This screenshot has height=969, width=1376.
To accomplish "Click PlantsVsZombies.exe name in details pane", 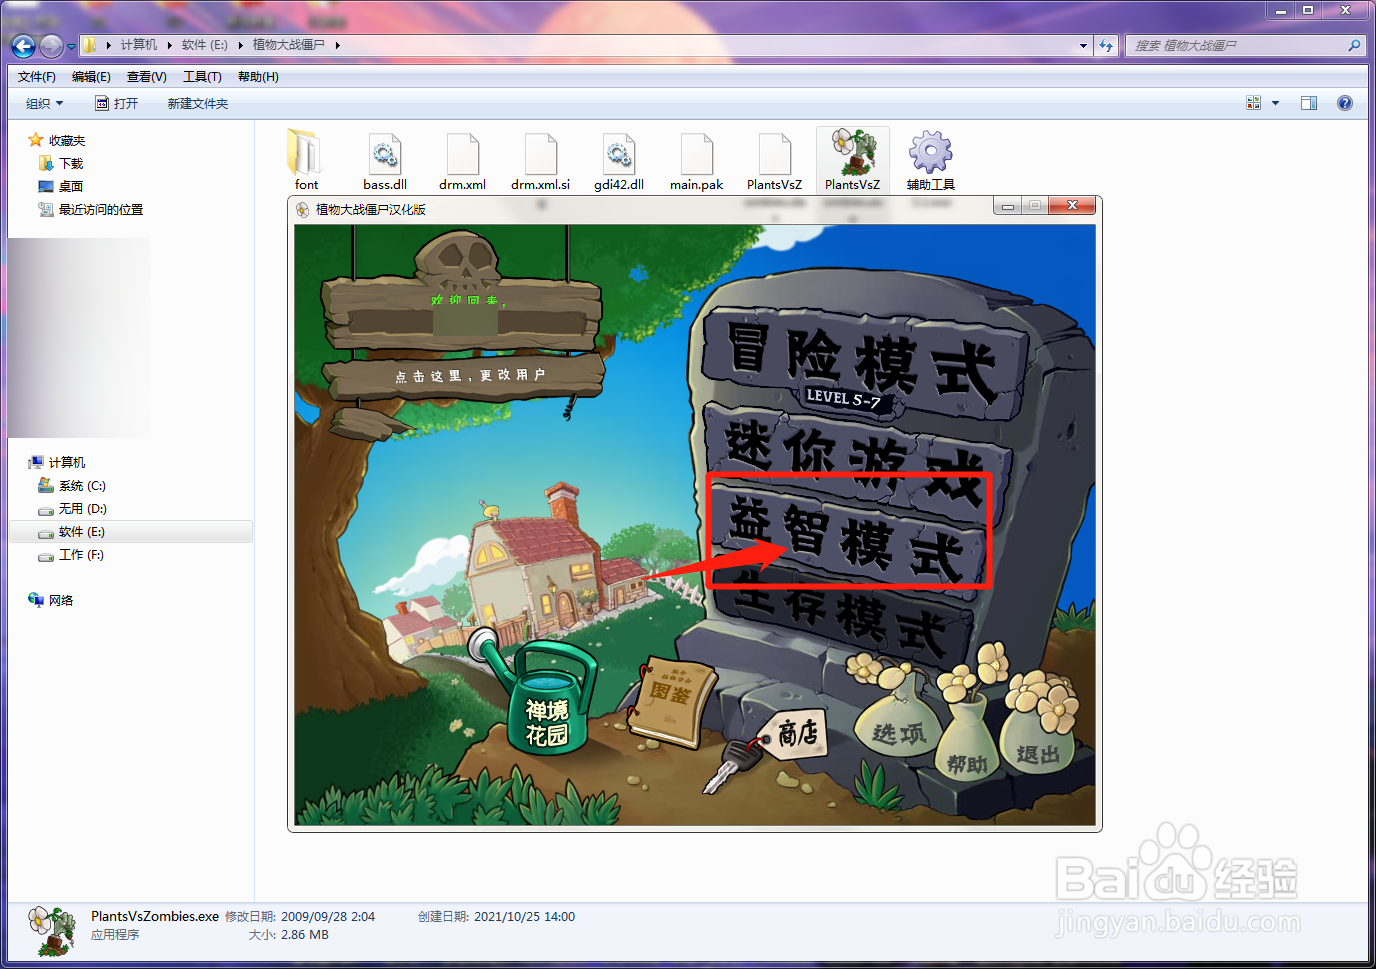I will (x=155, y=916).
